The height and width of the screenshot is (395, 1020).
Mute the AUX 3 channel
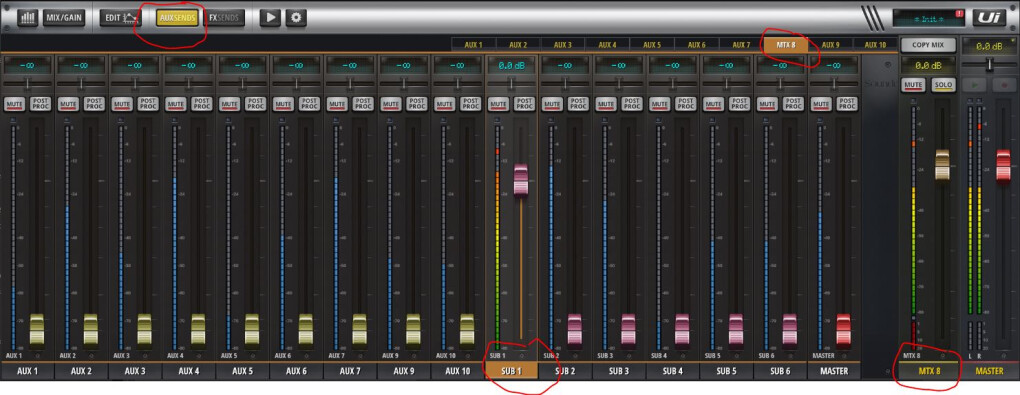tap(122, 103)
